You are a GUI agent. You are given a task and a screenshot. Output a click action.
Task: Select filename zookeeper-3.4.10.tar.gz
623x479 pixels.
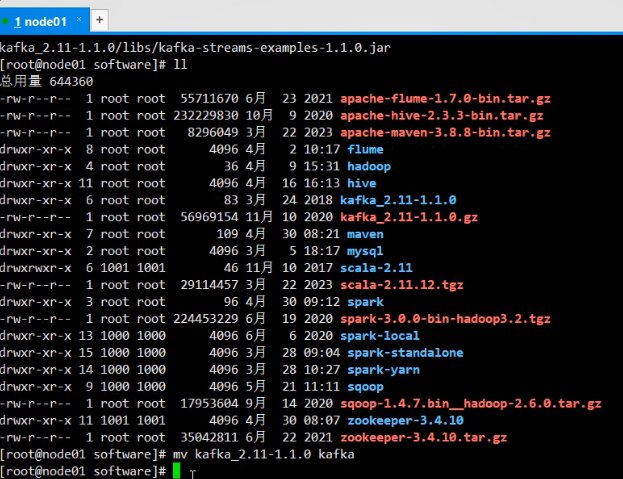point(423,438)
